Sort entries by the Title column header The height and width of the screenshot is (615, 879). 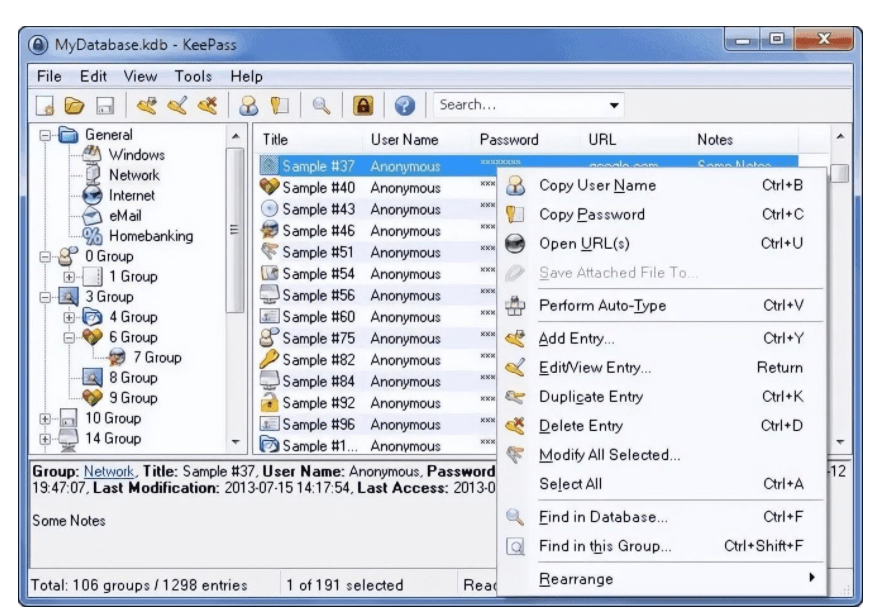309,140
